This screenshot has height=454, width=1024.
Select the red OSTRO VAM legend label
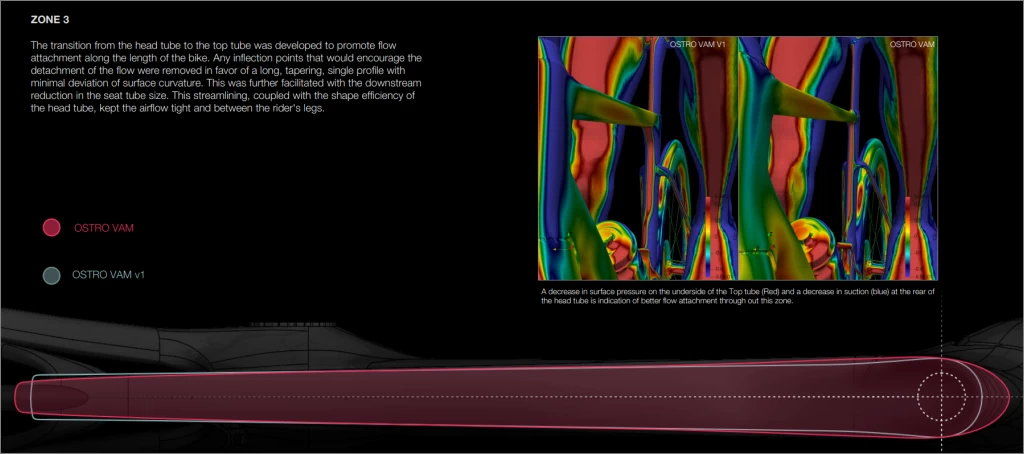click(x=104, y=228)
